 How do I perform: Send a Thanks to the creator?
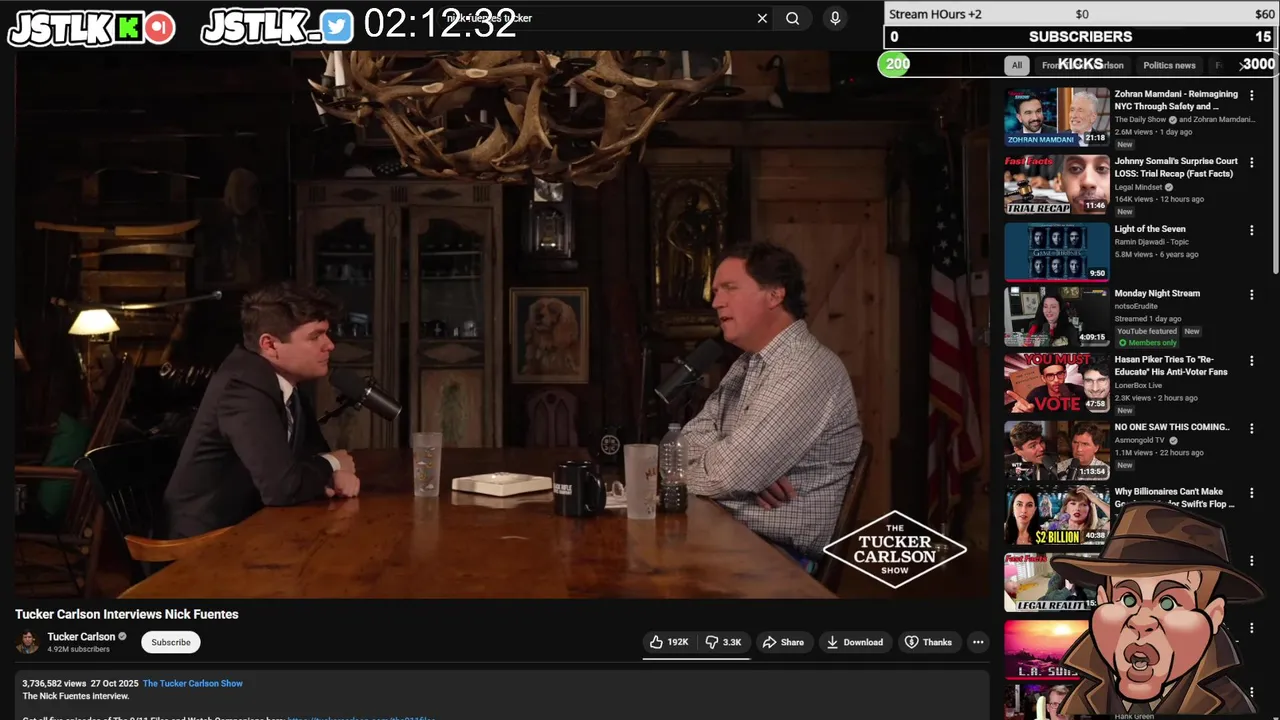pyautogui.click(x=928, y=642)
